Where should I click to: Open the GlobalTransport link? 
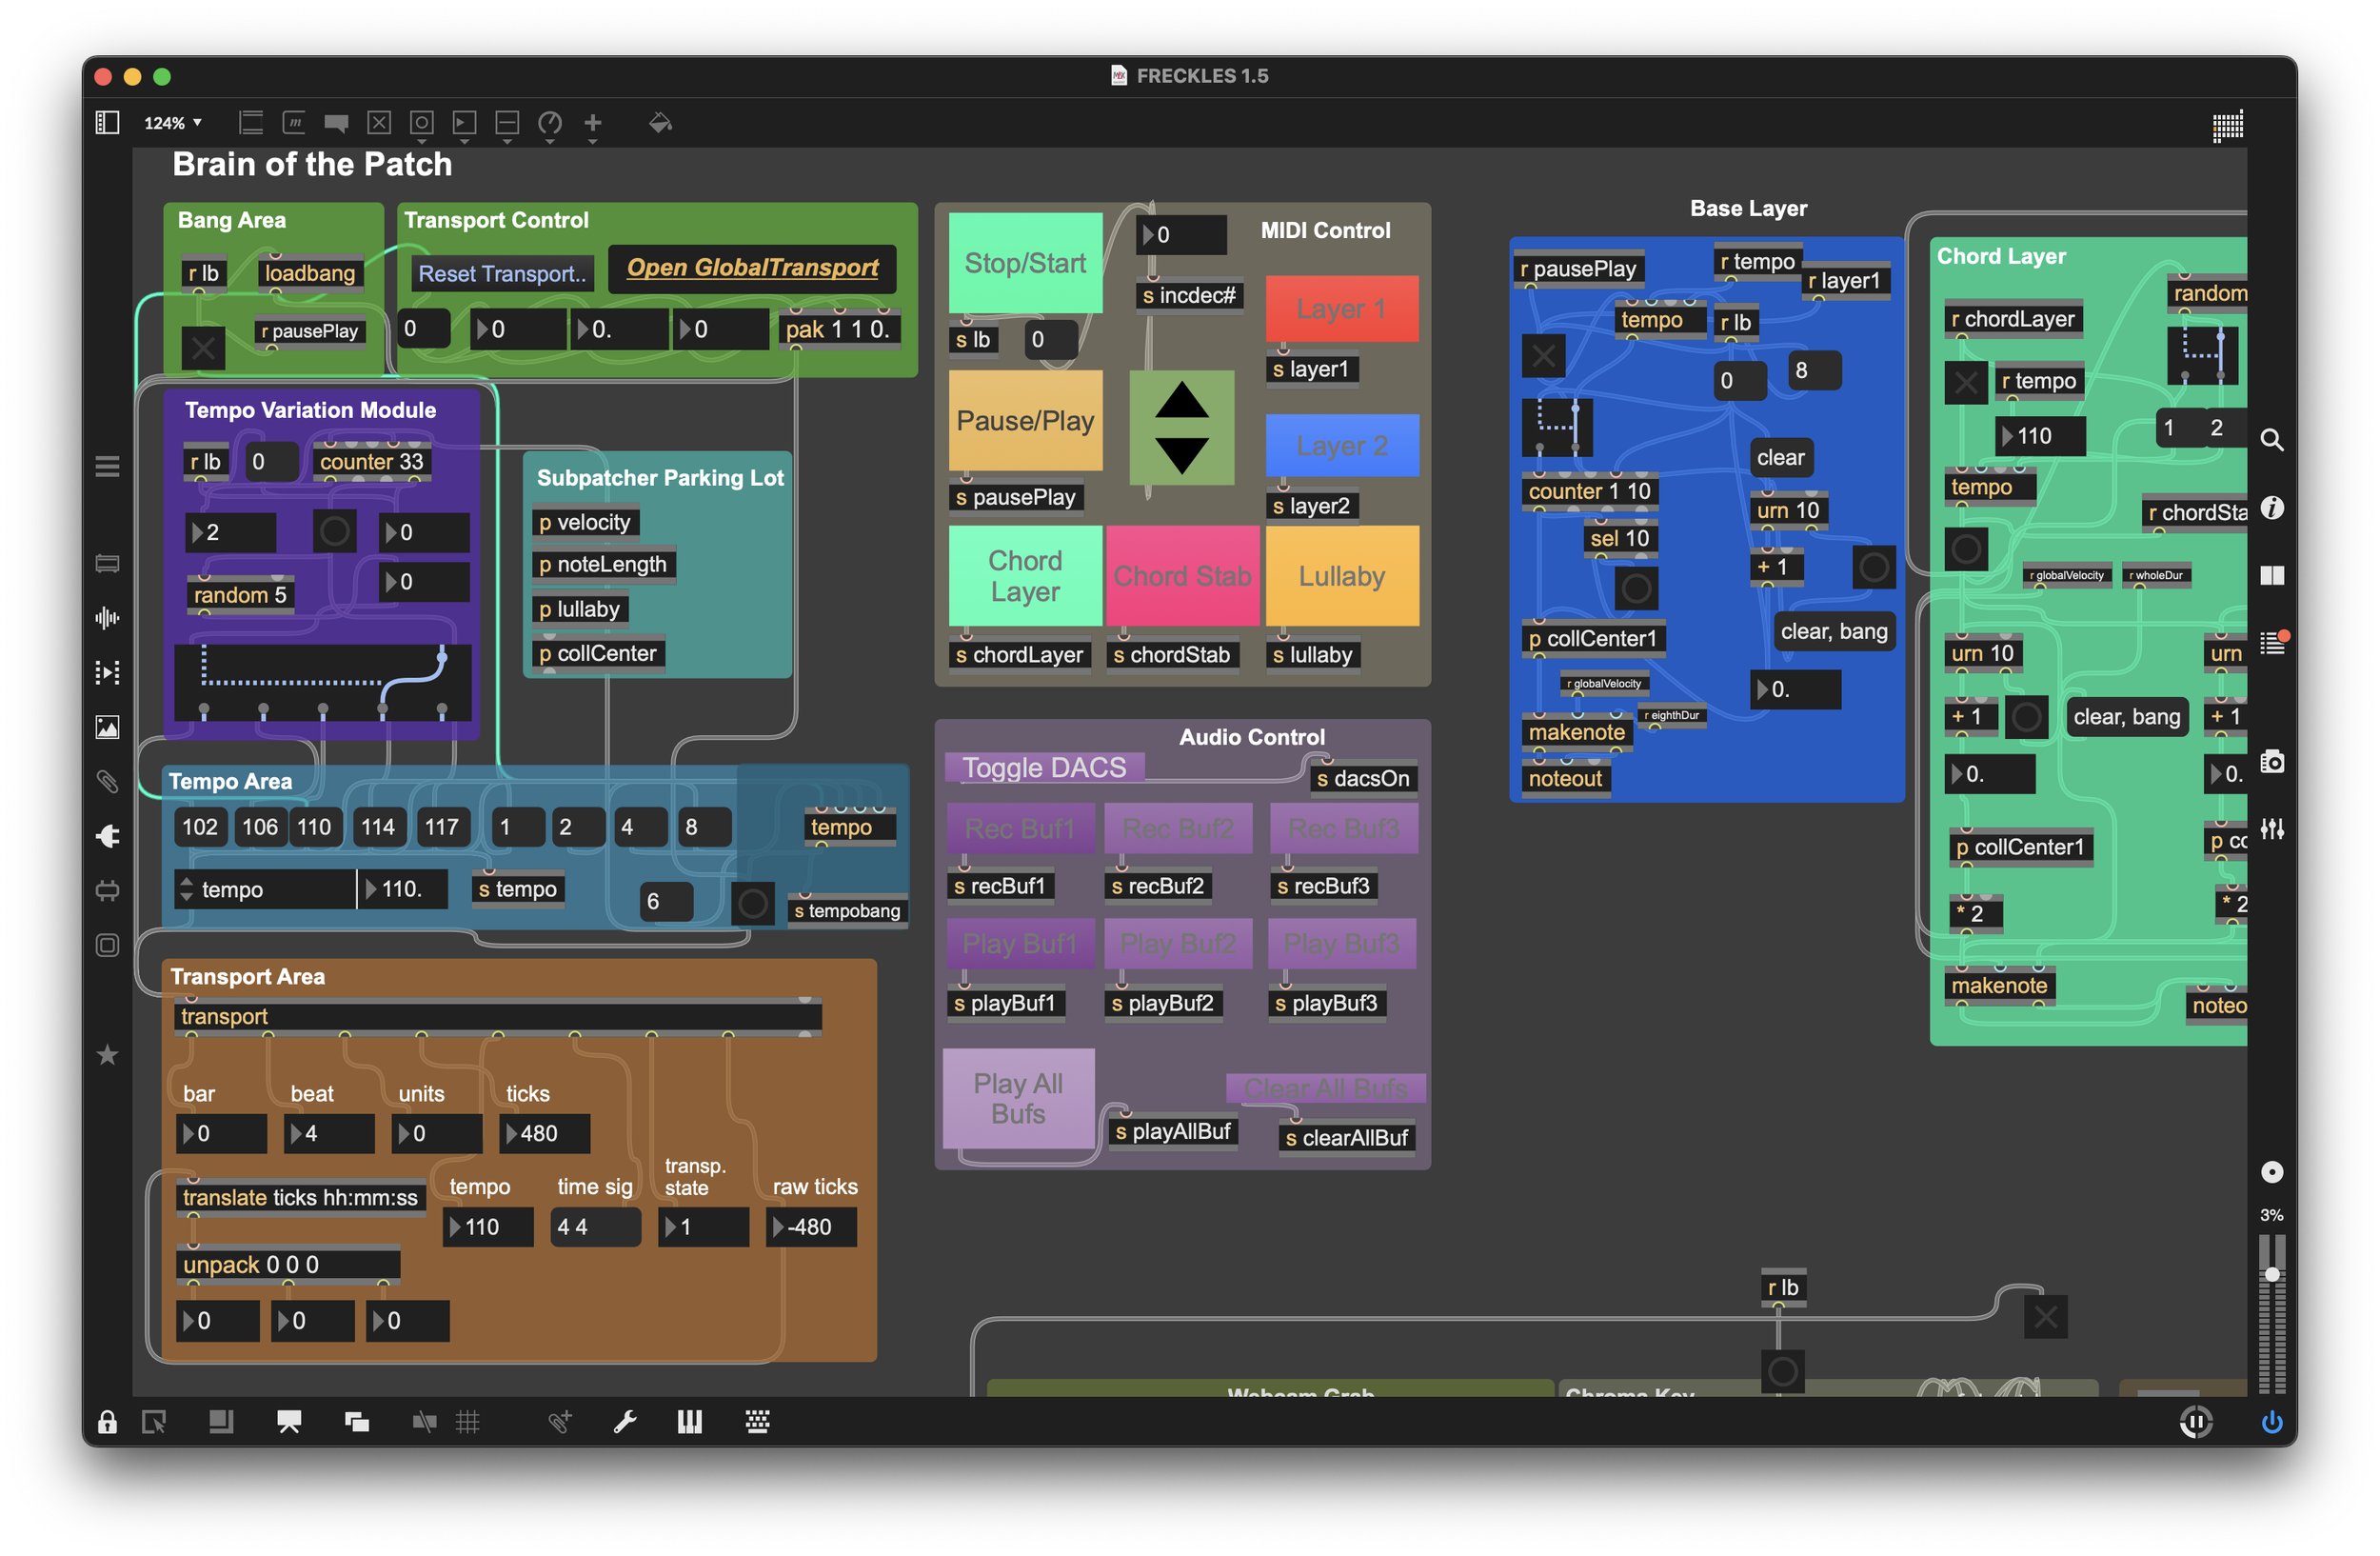point(752,268)
